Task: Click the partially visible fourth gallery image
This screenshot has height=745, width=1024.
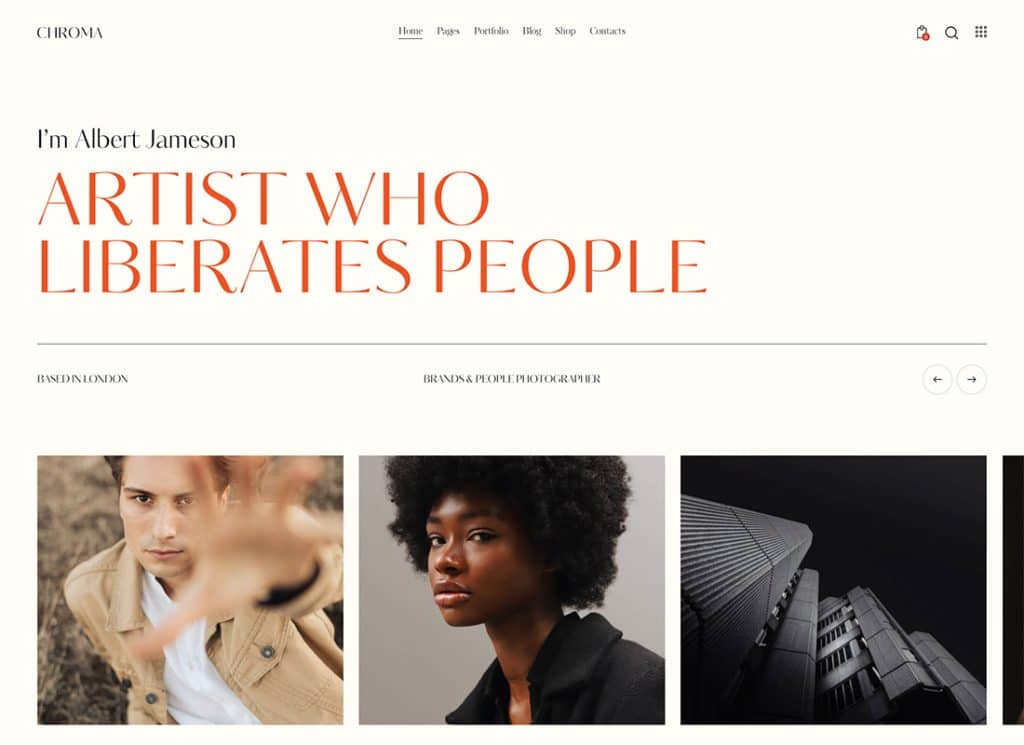Action: coord(1013,590)
